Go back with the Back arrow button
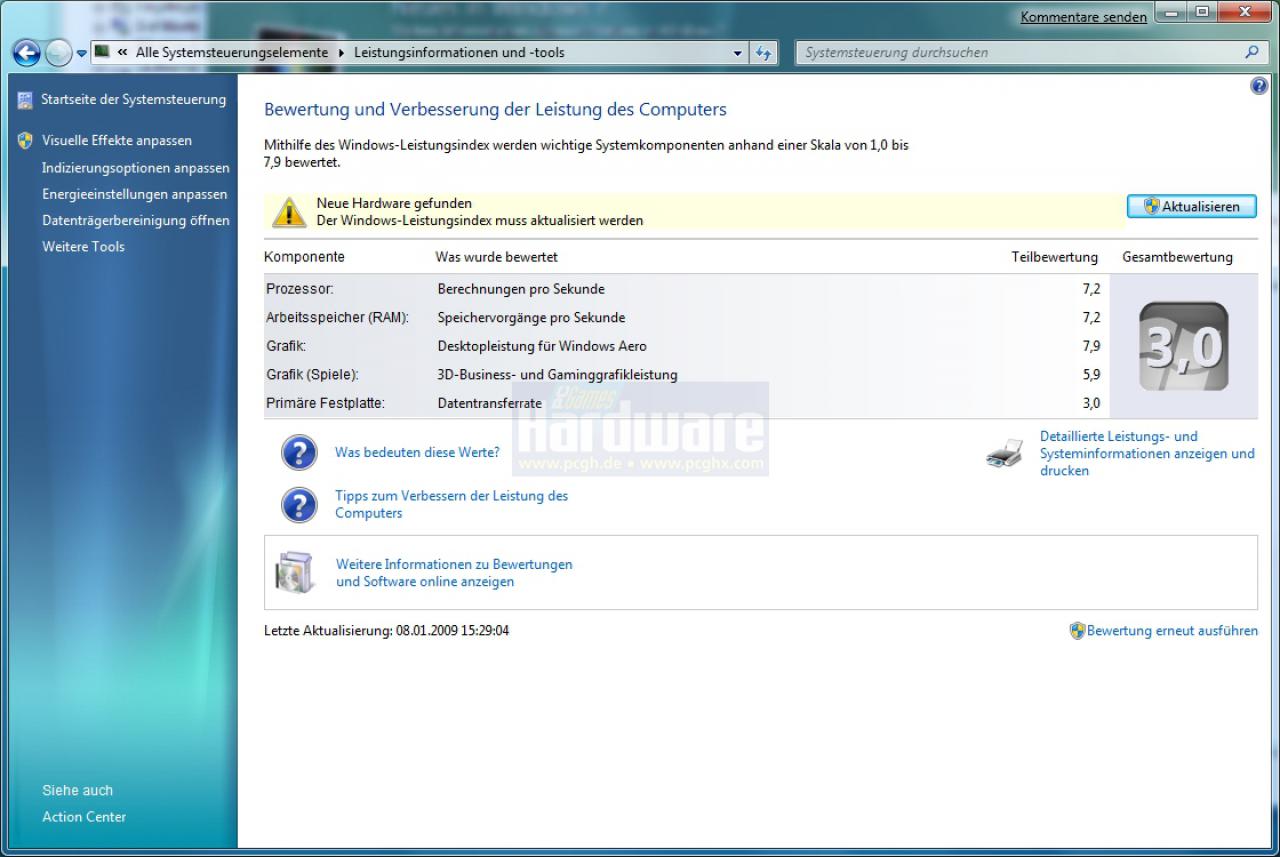The height and width of the screenshot is (857, 1280). tap(27, 53)
